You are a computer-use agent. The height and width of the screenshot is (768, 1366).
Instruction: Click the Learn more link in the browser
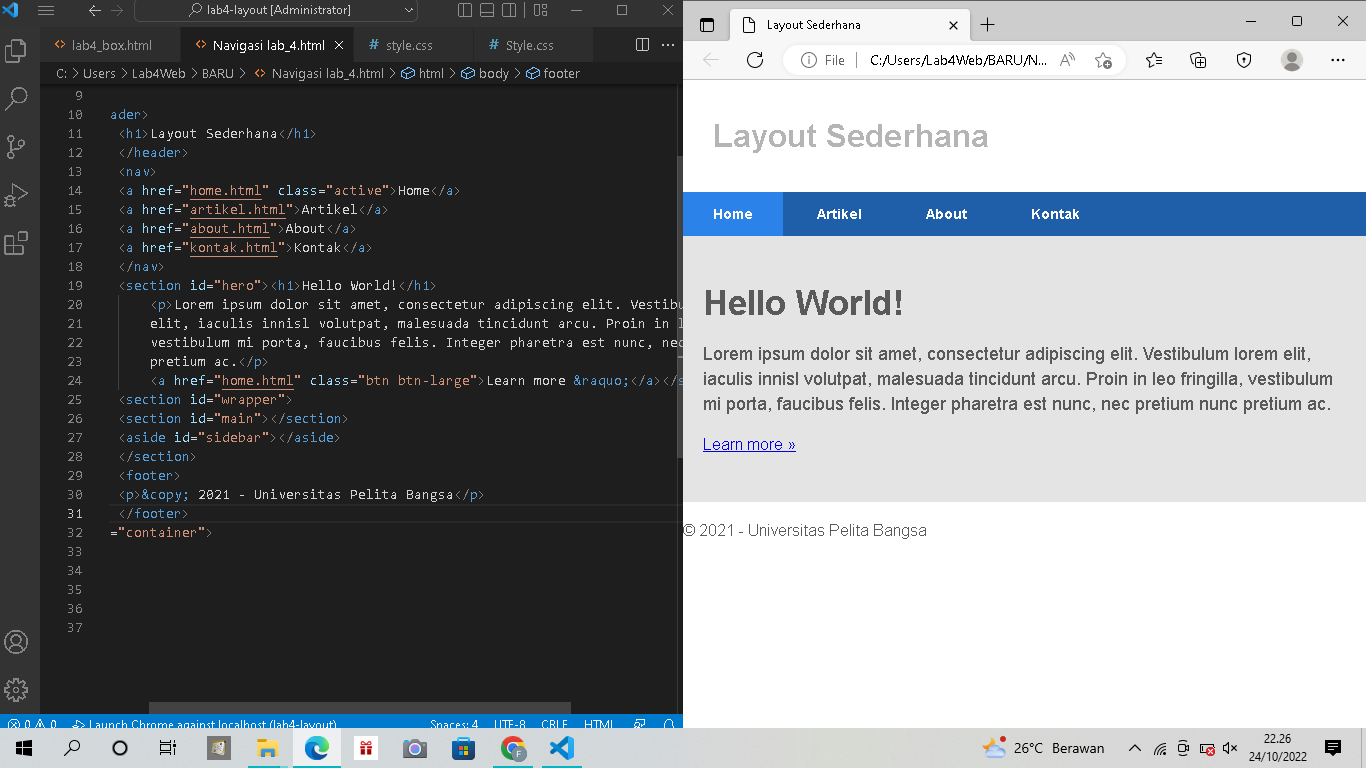[x=748, y=444]
